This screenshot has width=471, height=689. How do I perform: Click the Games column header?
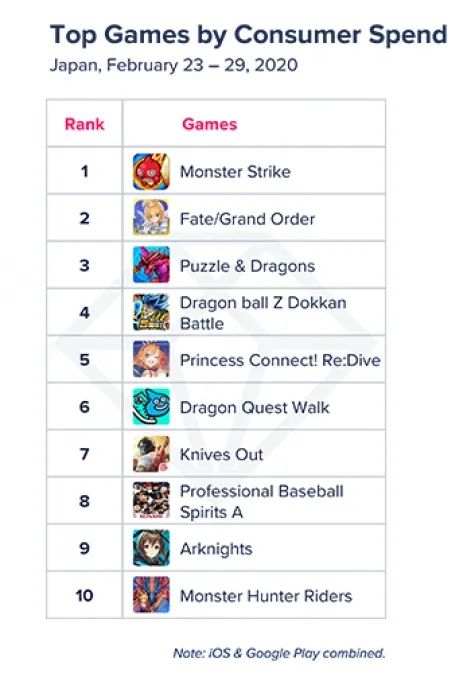coord(210,124)
